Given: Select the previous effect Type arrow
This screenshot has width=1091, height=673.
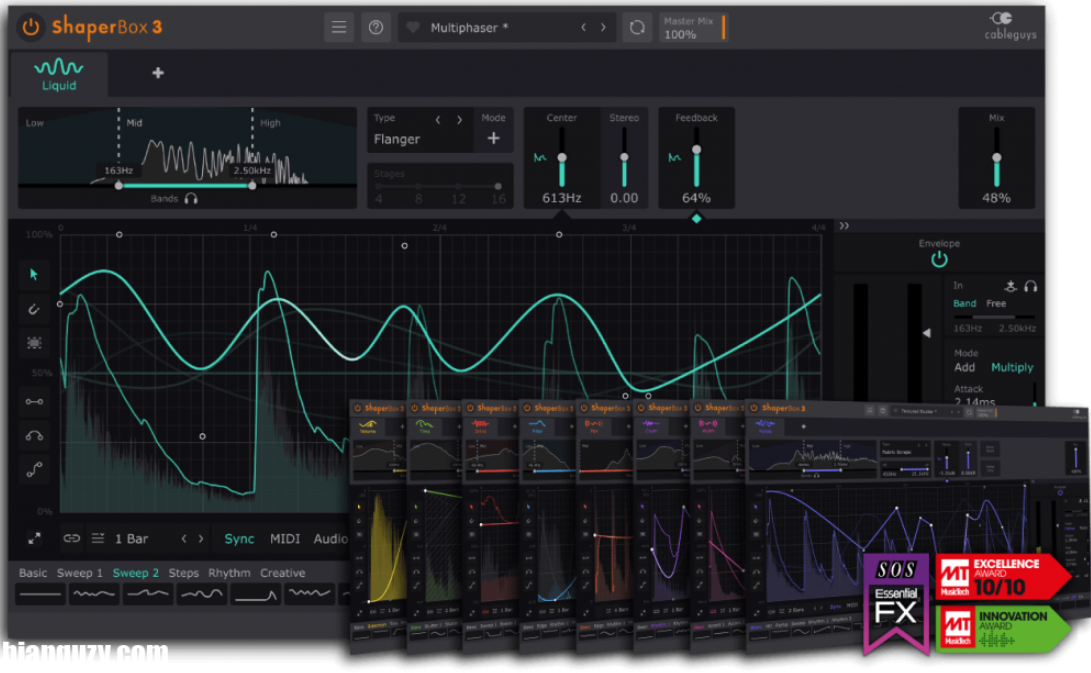Looking at the screenshot, I should [x=438, y=120].
